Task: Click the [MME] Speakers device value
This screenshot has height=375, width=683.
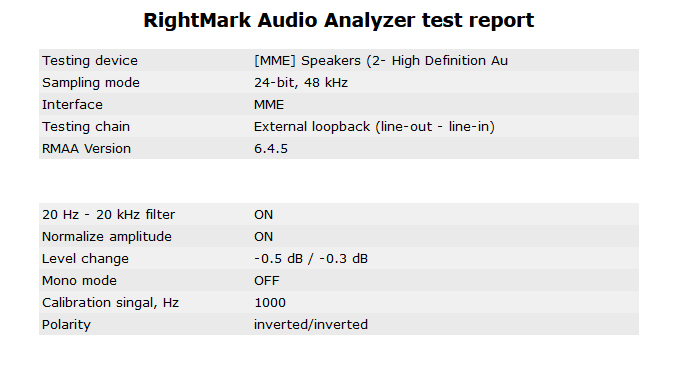Action: 381,61
